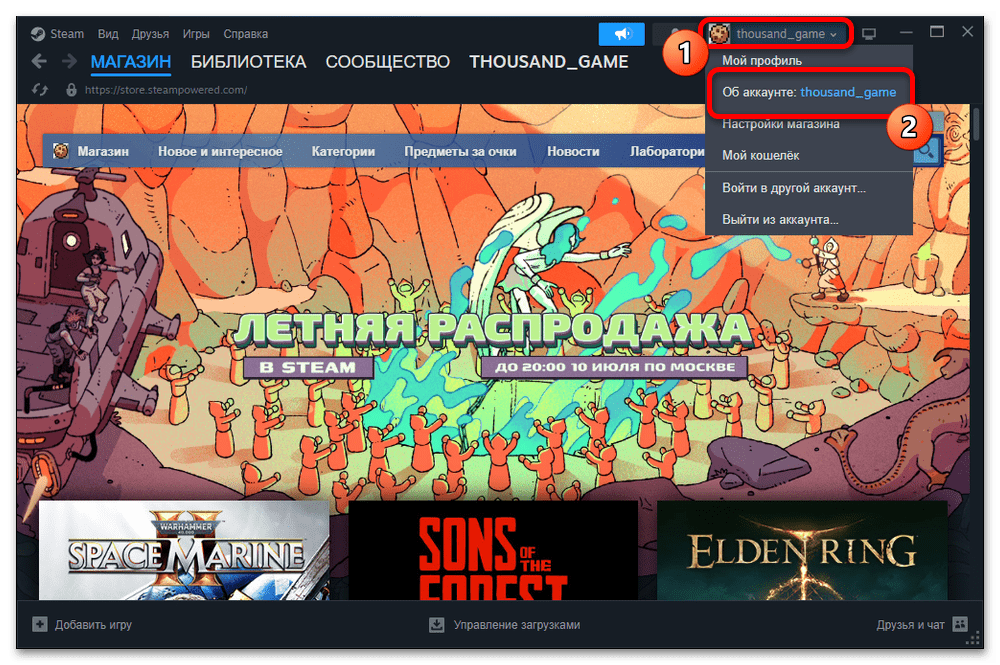Open the Sons of the Forest thumbnail
The image size is (1000, 665).
[x=493, y=550]
